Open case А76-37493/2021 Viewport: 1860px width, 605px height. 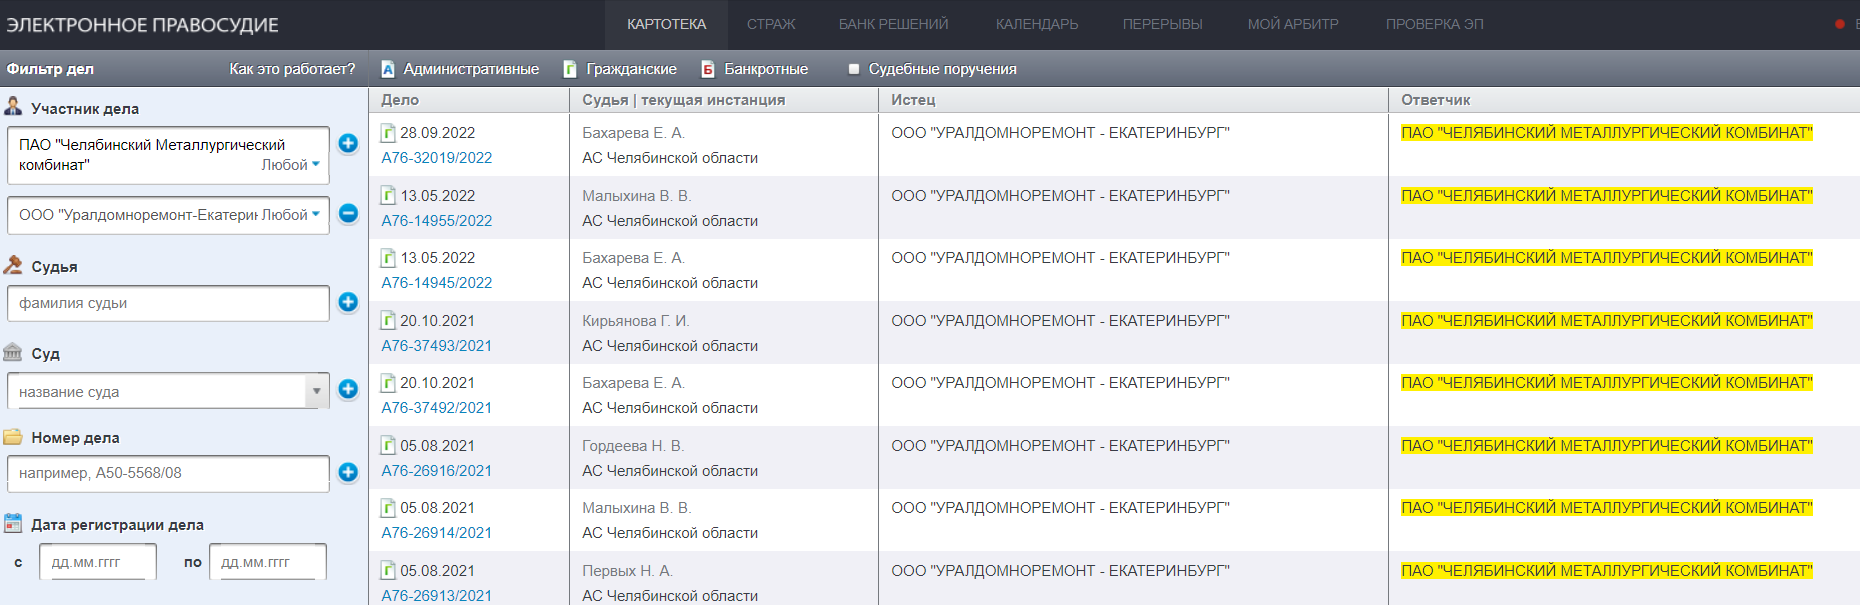click(437, 346)
